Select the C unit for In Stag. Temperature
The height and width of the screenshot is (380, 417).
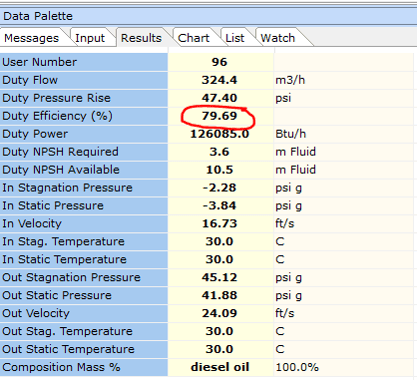tap(280, 242)
